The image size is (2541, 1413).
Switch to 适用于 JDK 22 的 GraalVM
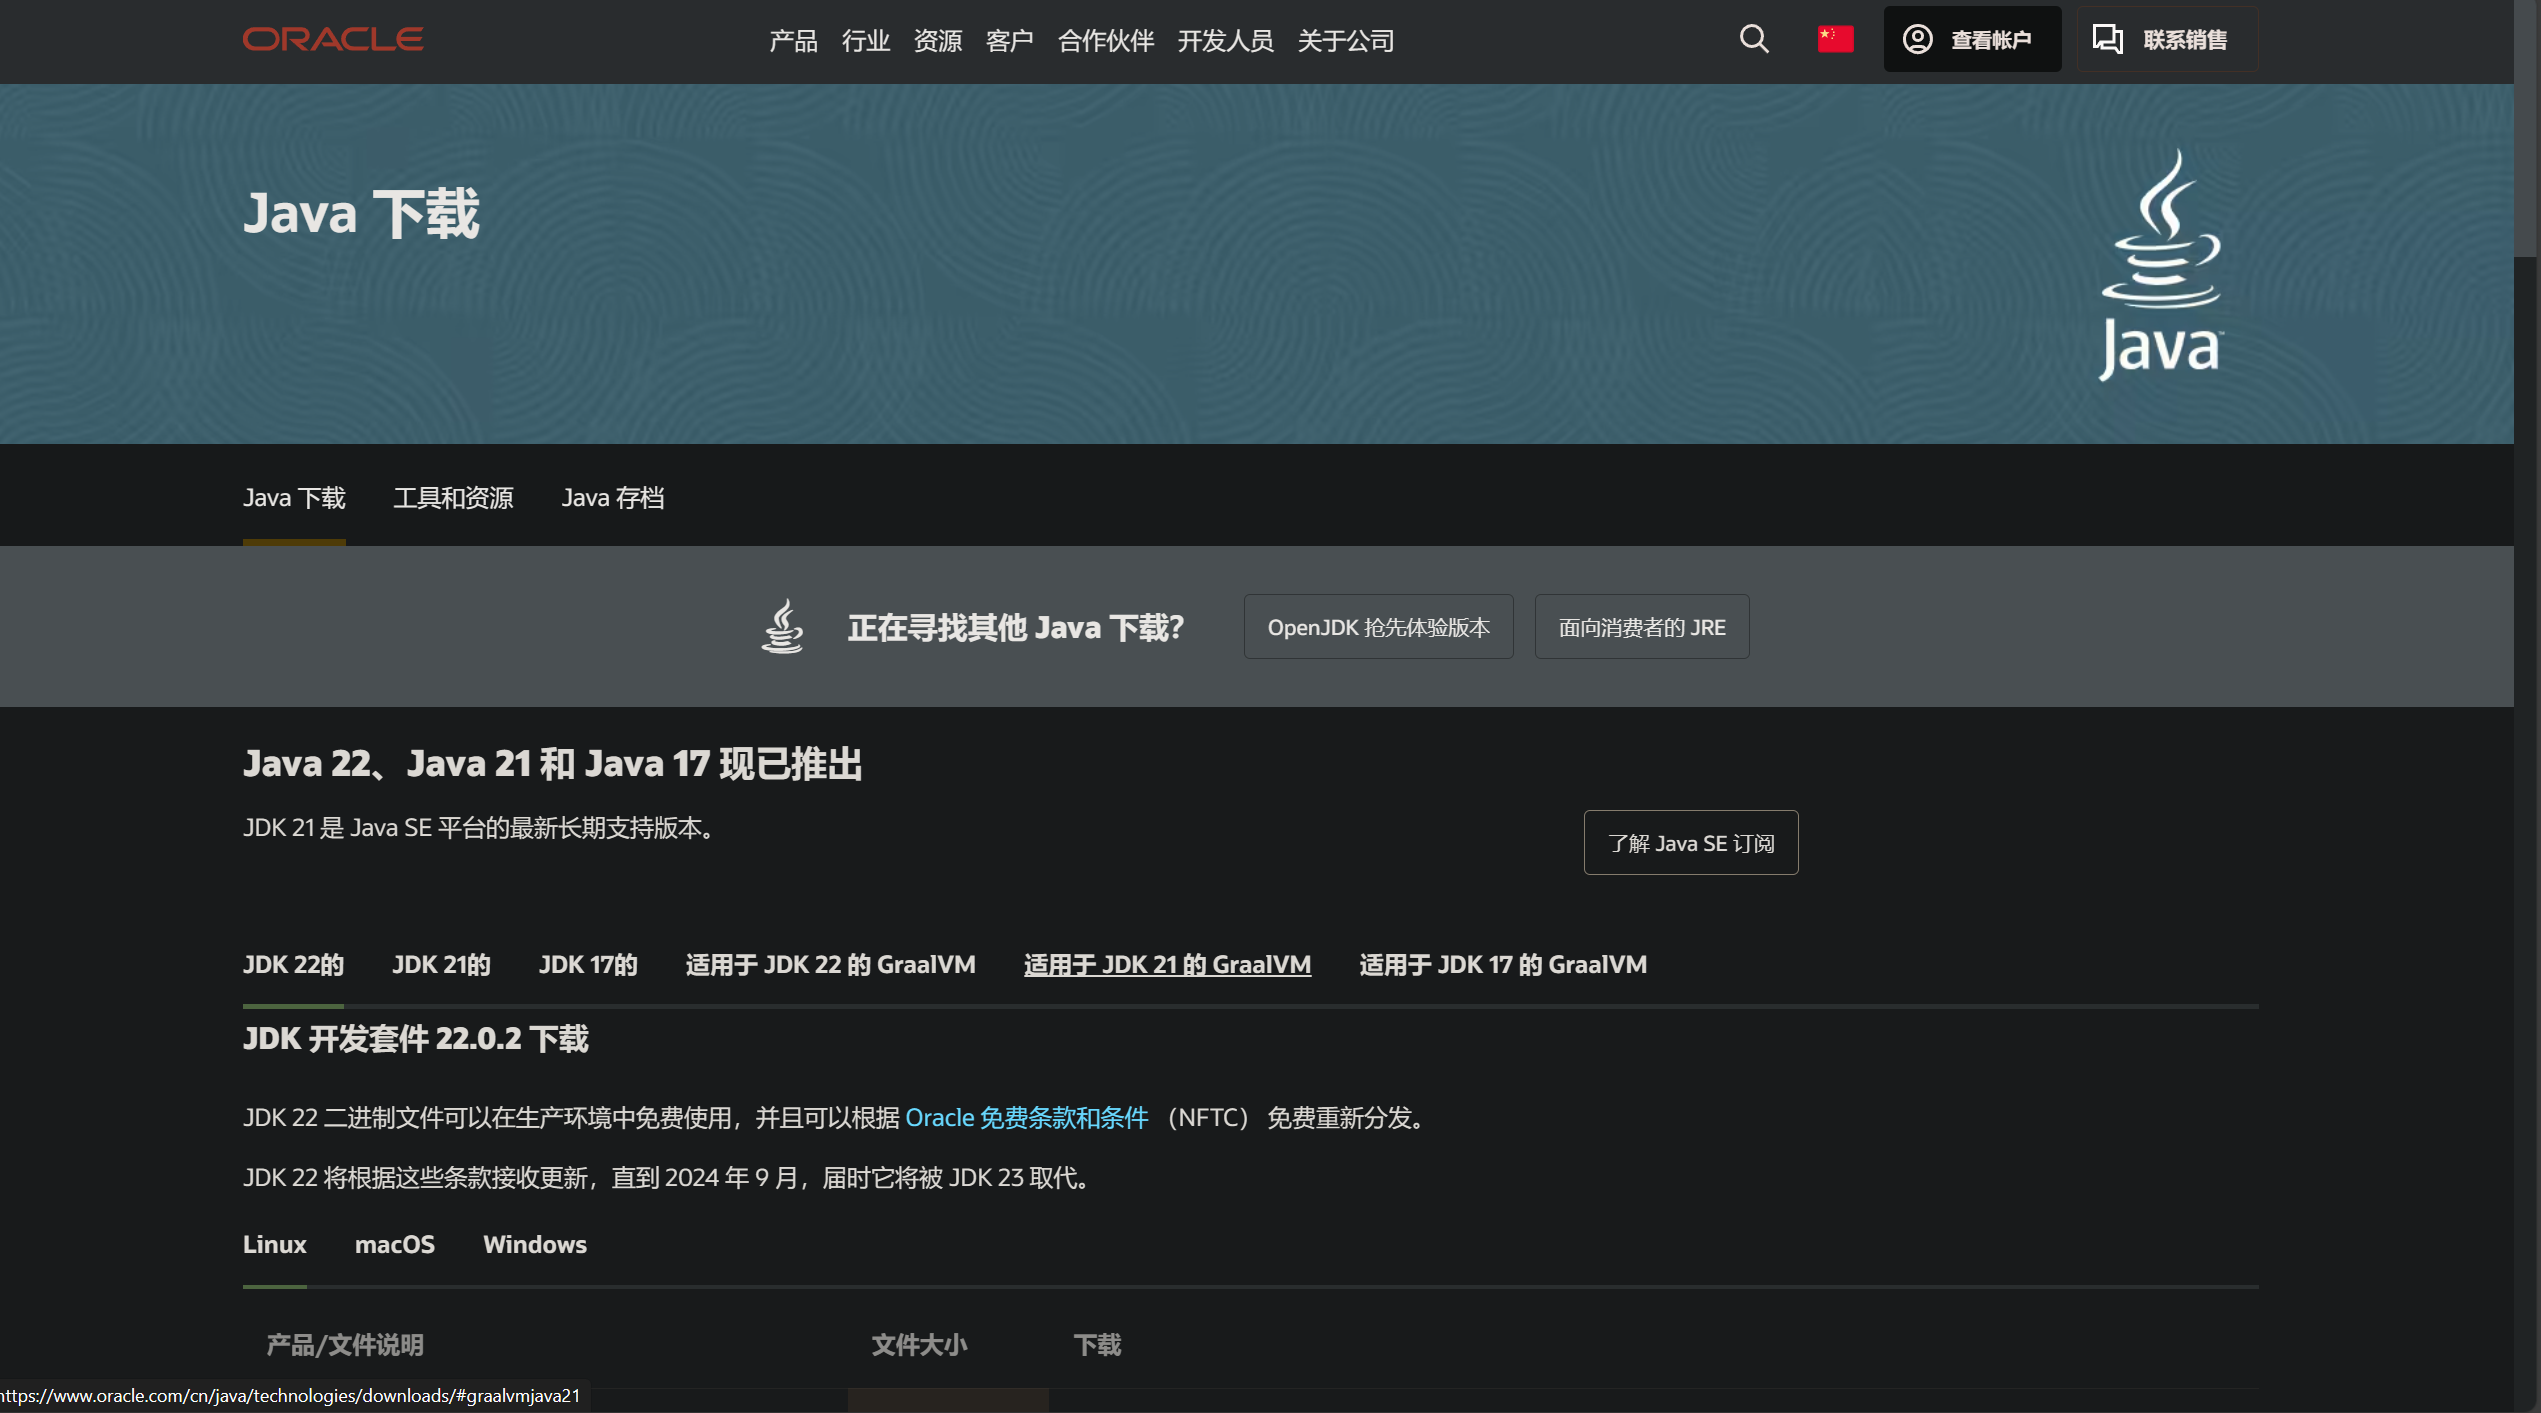tap(830, 964)
